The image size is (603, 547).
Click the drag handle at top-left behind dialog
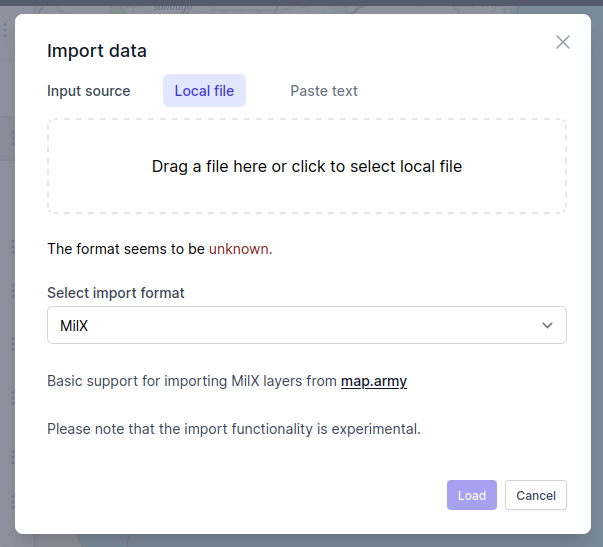tap(6, 31)
